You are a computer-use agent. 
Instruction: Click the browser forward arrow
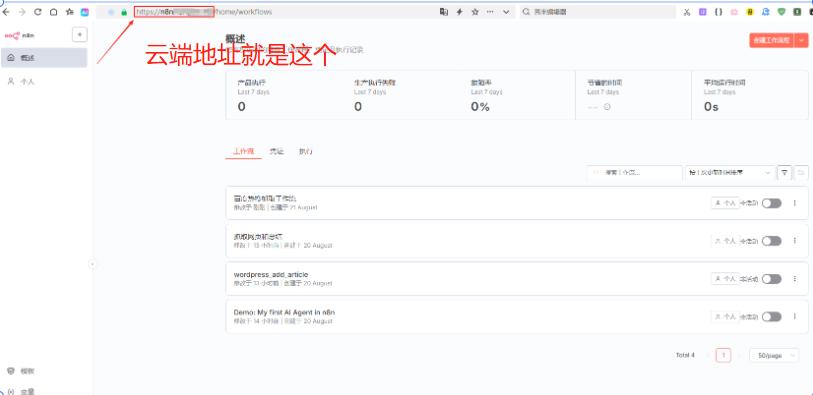pyautogui.click(x=22, y=12)
